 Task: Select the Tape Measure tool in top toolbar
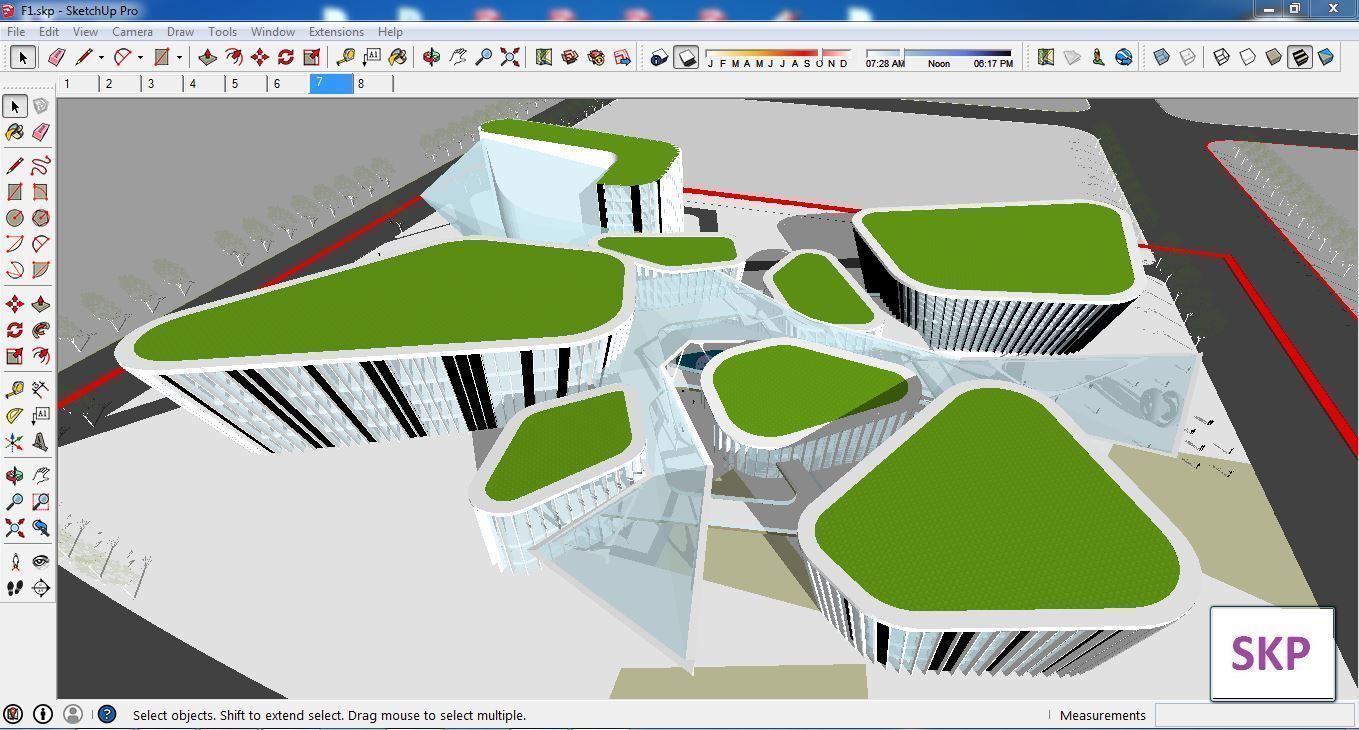point(346,58)
